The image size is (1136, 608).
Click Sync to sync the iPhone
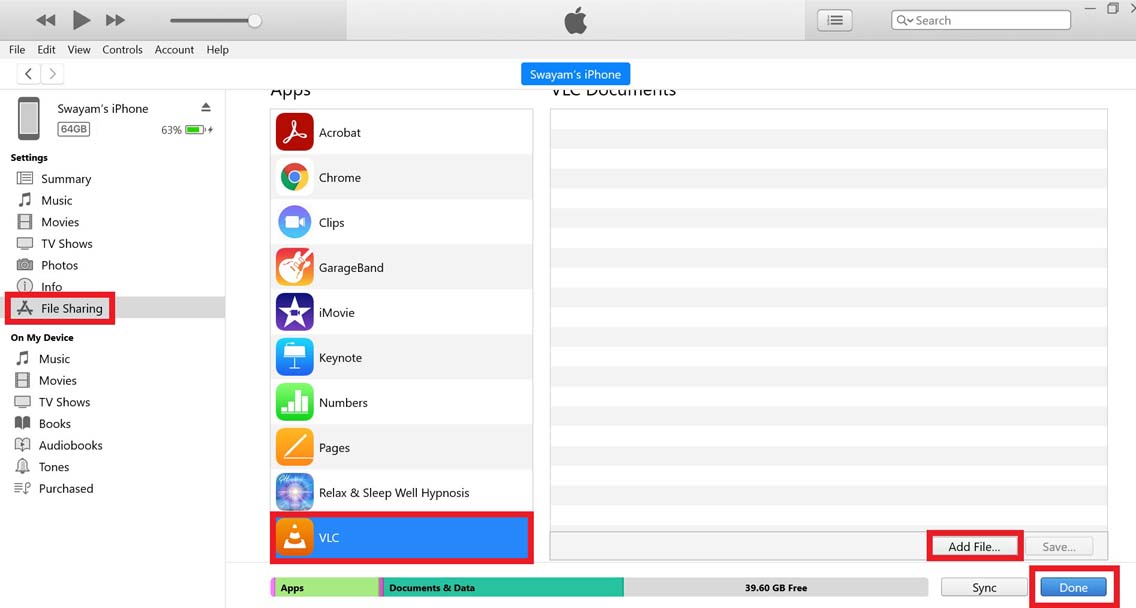pos(983,588)
